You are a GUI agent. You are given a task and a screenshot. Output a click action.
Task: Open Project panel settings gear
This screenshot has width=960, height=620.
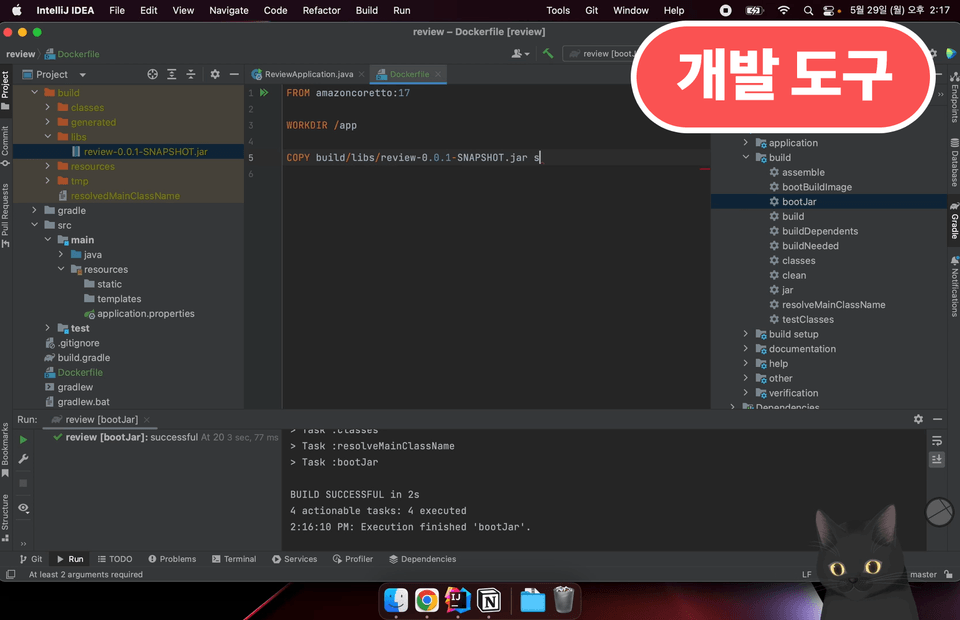pyautogui.click(x=215, y=74)
